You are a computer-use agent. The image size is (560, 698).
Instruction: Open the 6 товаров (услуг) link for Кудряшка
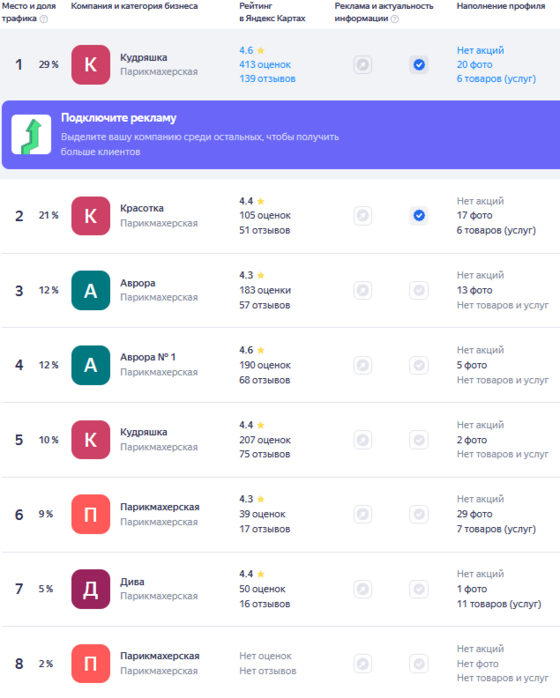click(496, 79)
